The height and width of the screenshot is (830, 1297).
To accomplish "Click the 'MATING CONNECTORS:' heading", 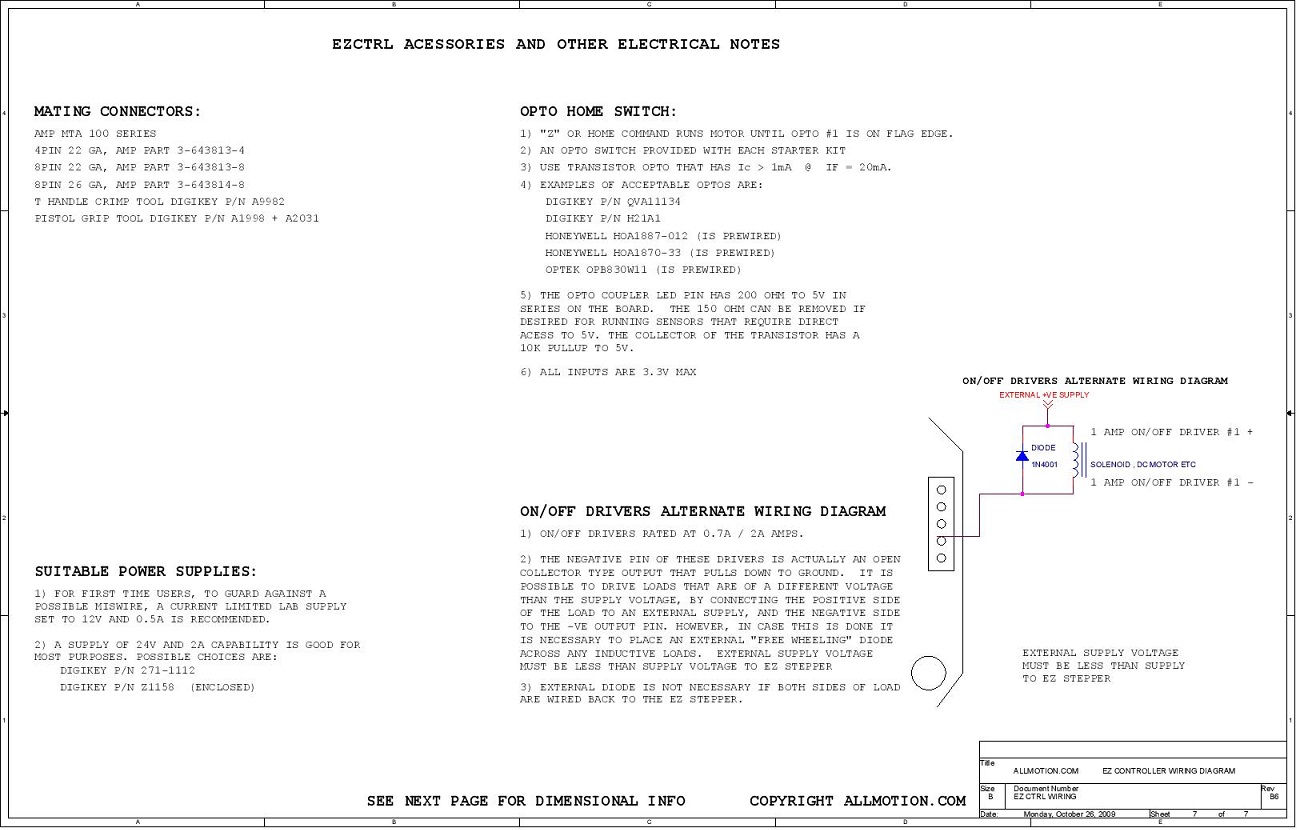I will click(x=118, y=111).
